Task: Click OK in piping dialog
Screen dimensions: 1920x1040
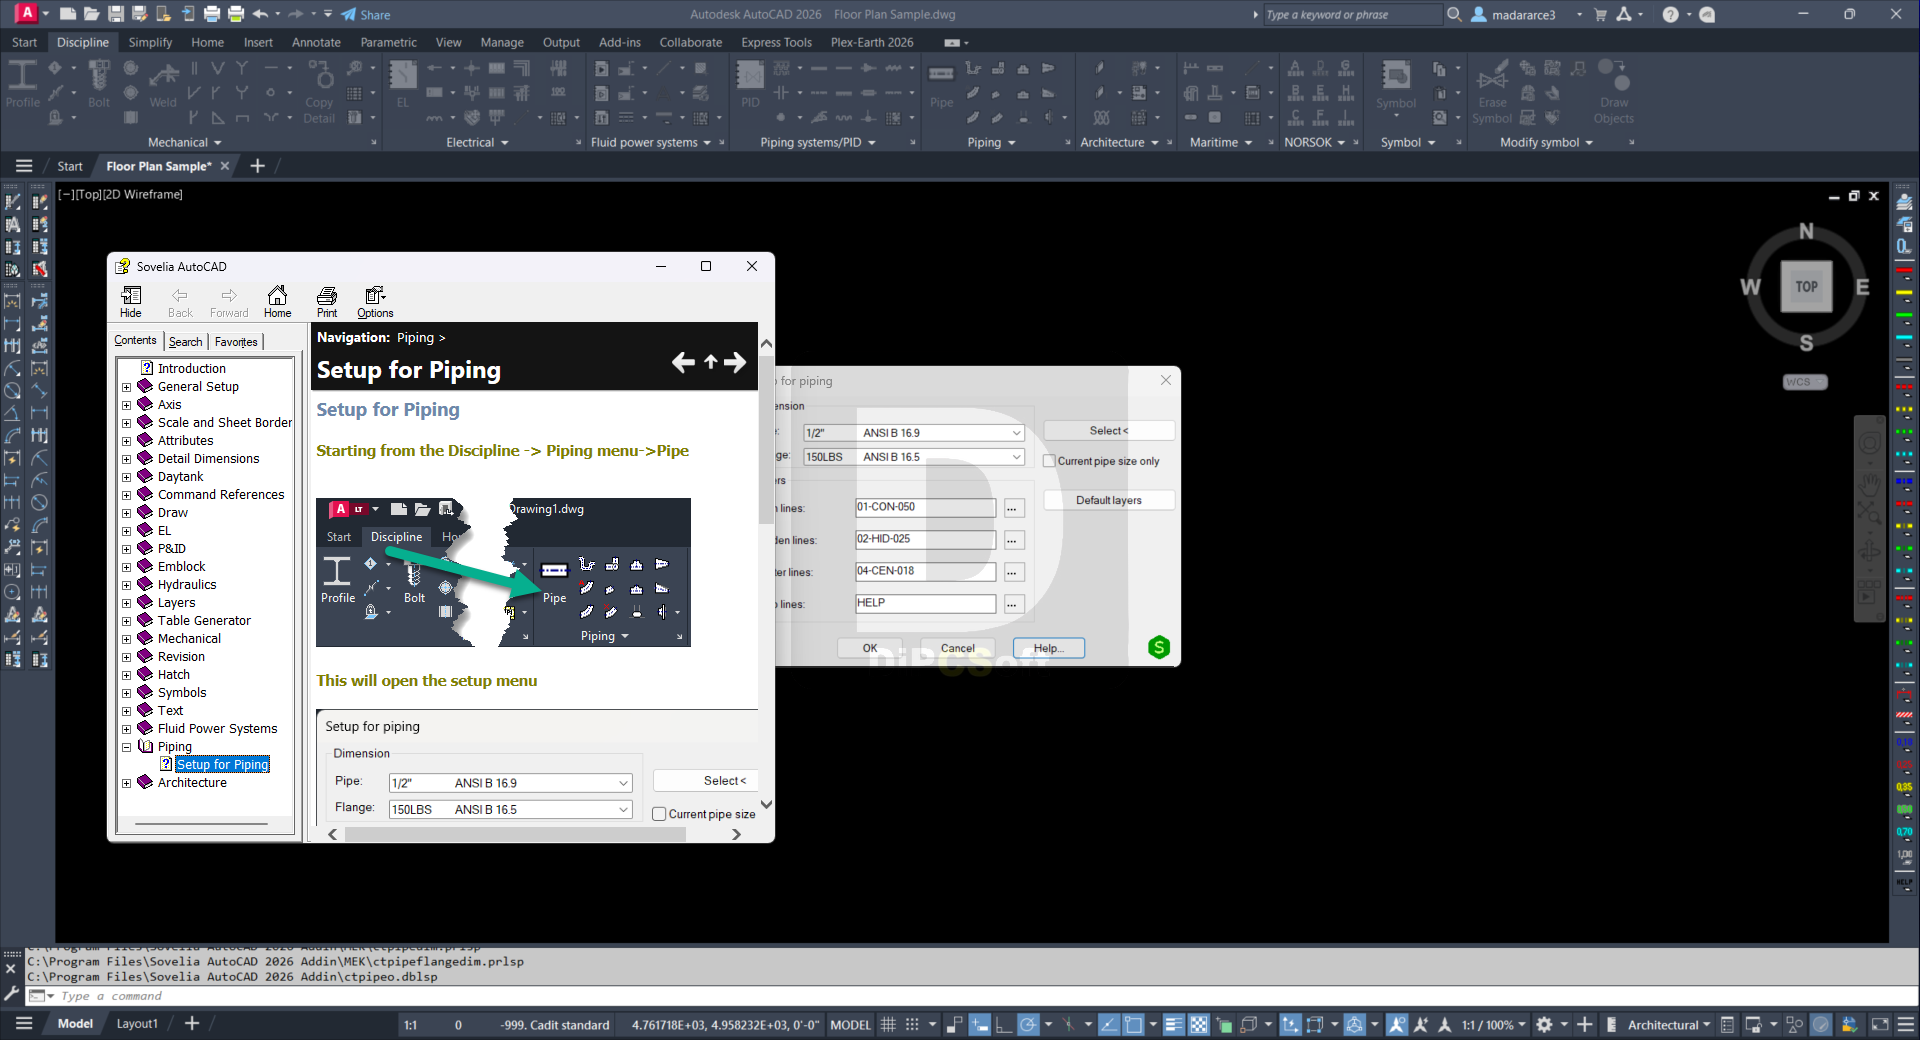Action: [x=870, y=648]
